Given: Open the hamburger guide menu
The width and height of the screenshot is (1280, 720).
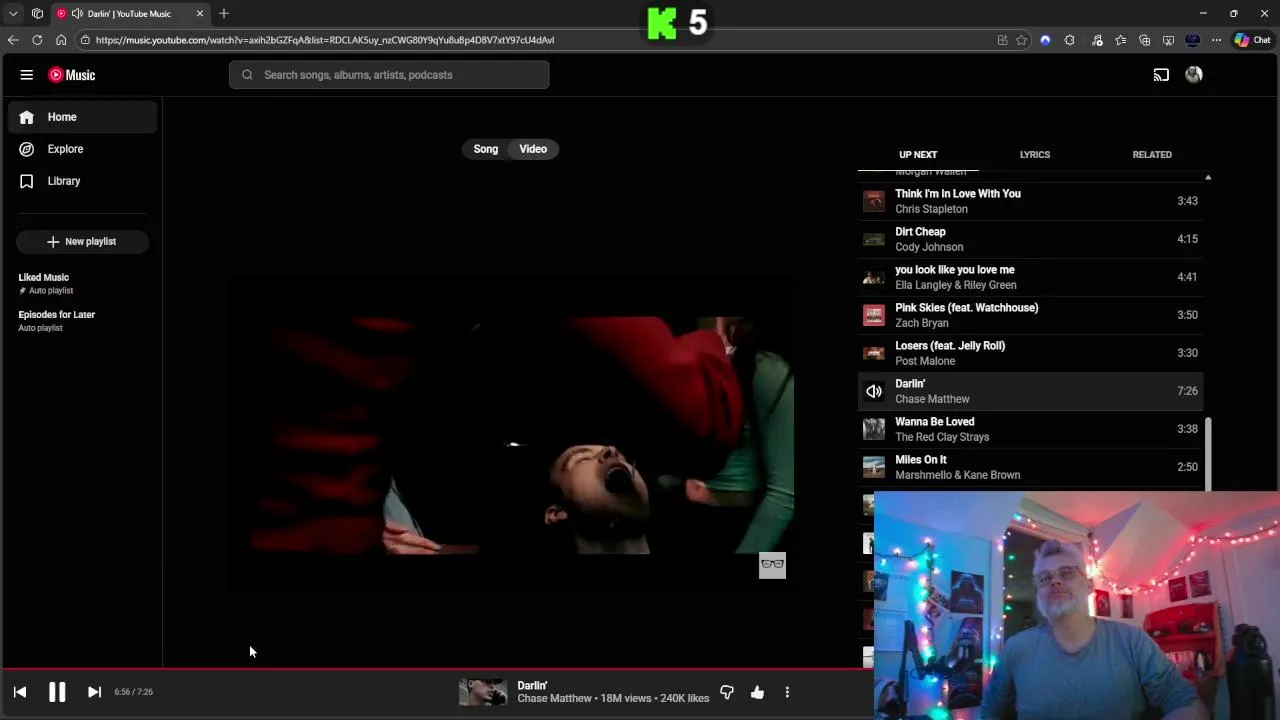Looking at the screenshot, I should pos(27,75).
